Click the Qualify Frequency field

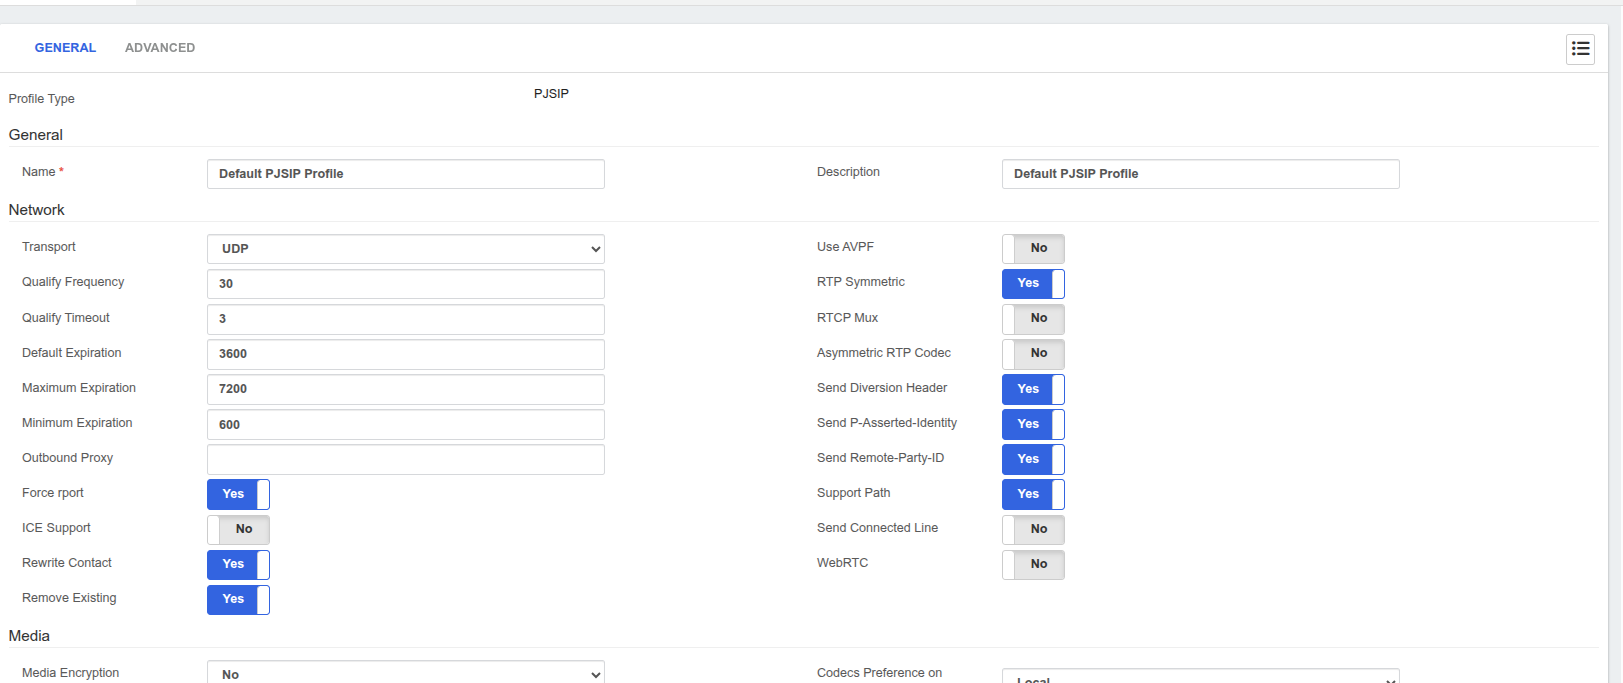pos(405,284)
